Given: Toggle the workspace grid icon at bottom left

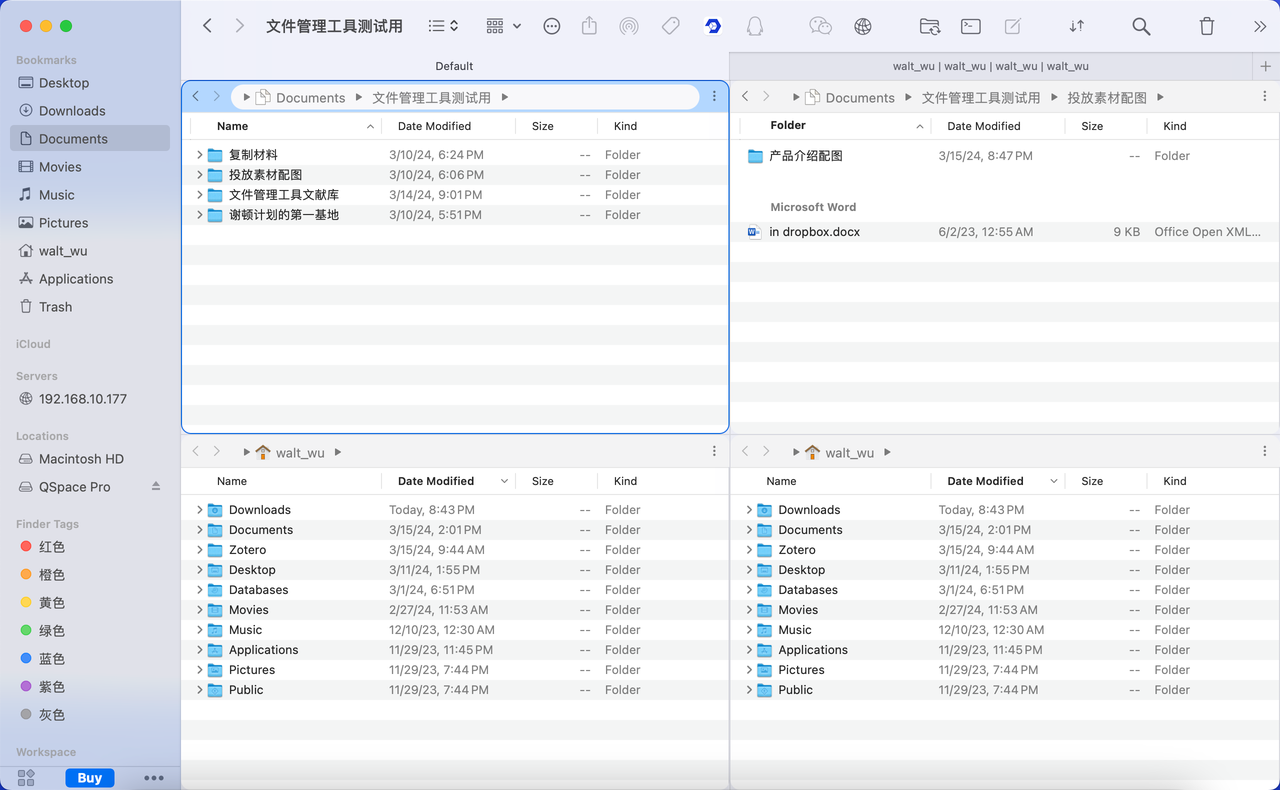Looking at the screenshot, I should coord(27,777).
